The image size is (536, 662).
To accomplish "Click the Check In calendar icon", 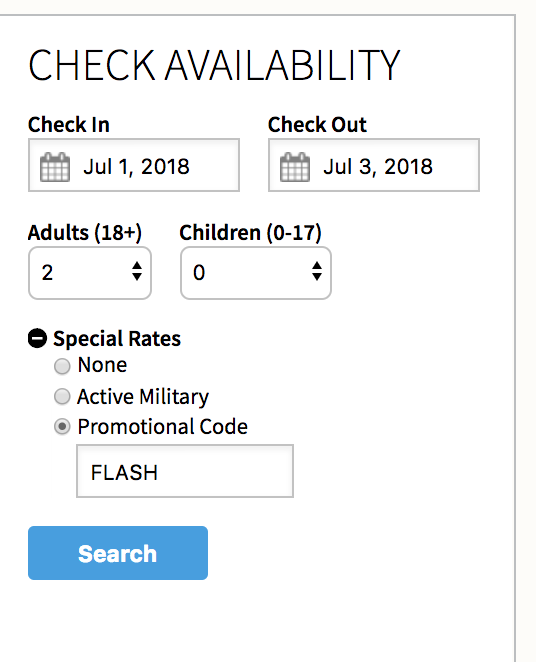I will [55, 167].
